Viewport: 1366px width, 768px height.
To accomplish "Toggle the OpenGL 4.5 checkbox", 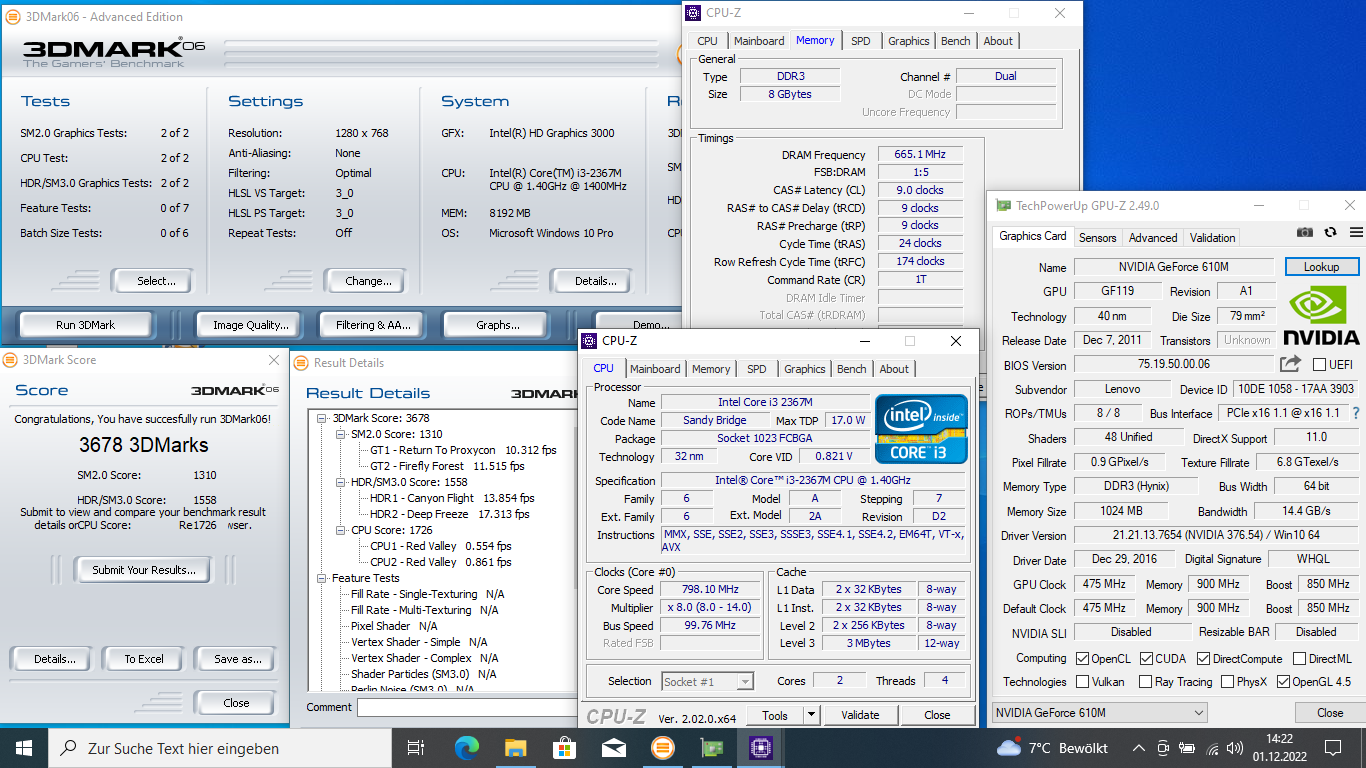I will (x=1282, y=682).
